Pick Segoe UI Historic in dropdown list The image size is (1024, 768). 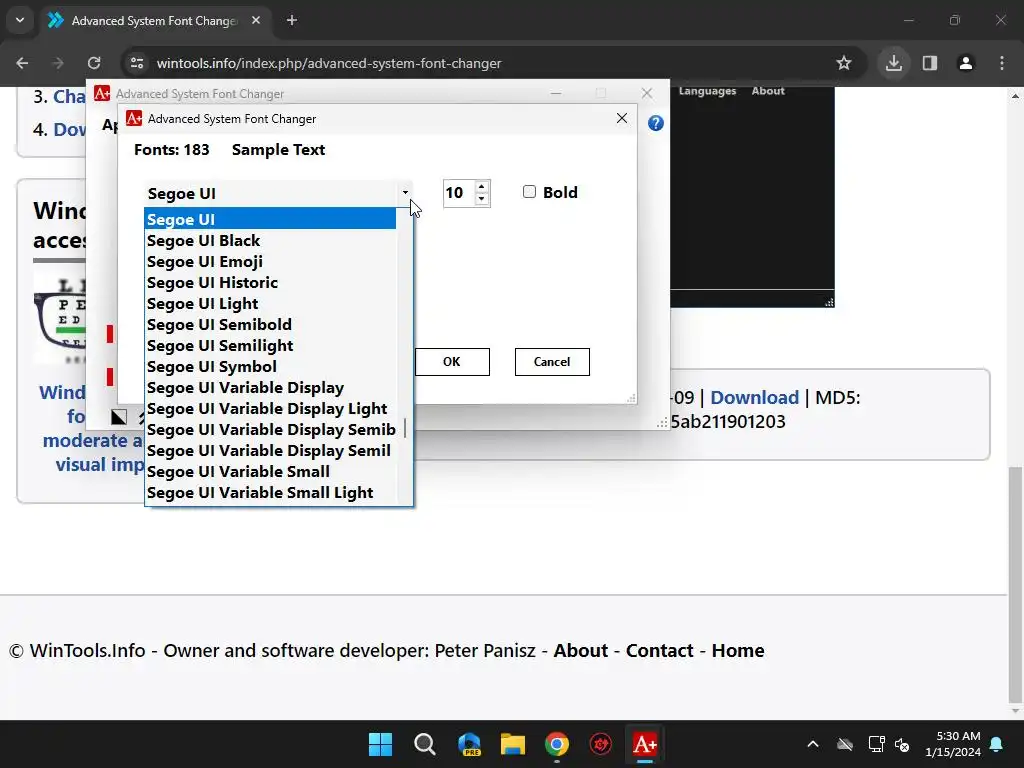[270, 282]
